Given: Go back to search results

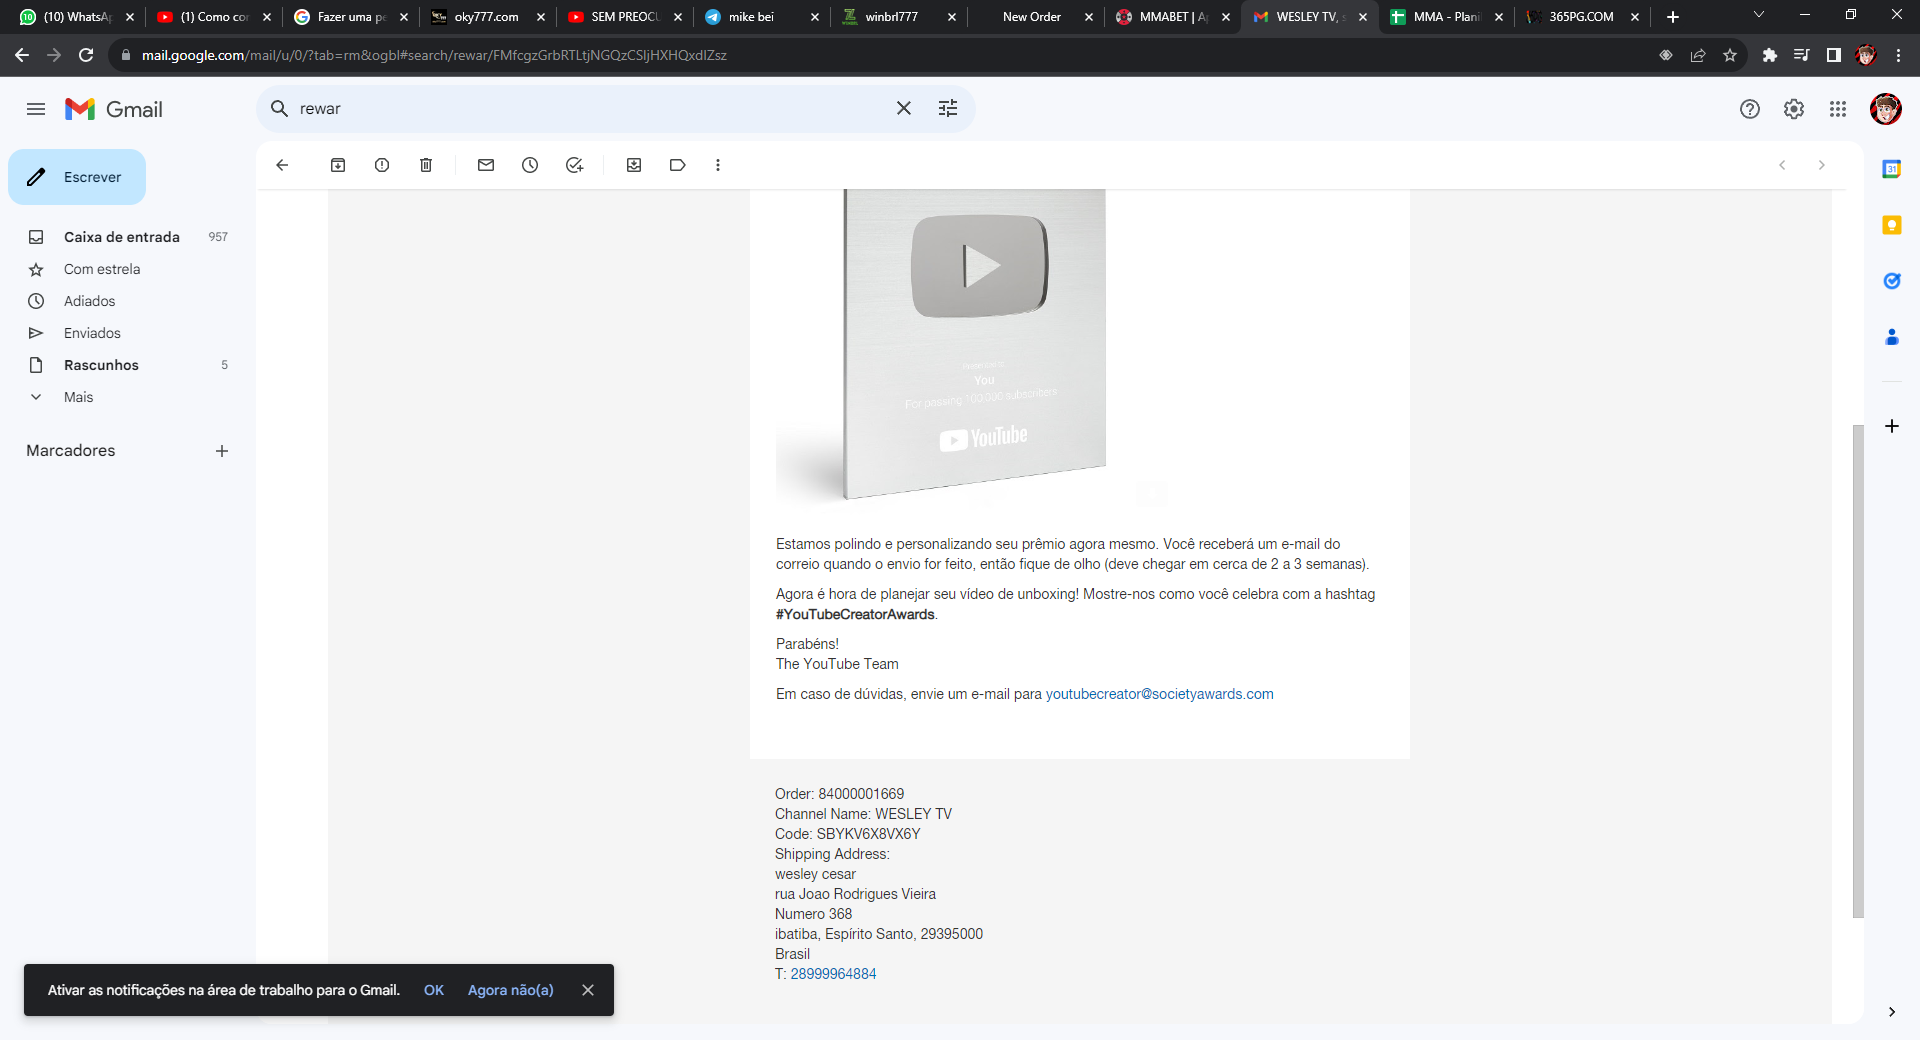Looking at the screenshot, I should [x=282, y=165].
